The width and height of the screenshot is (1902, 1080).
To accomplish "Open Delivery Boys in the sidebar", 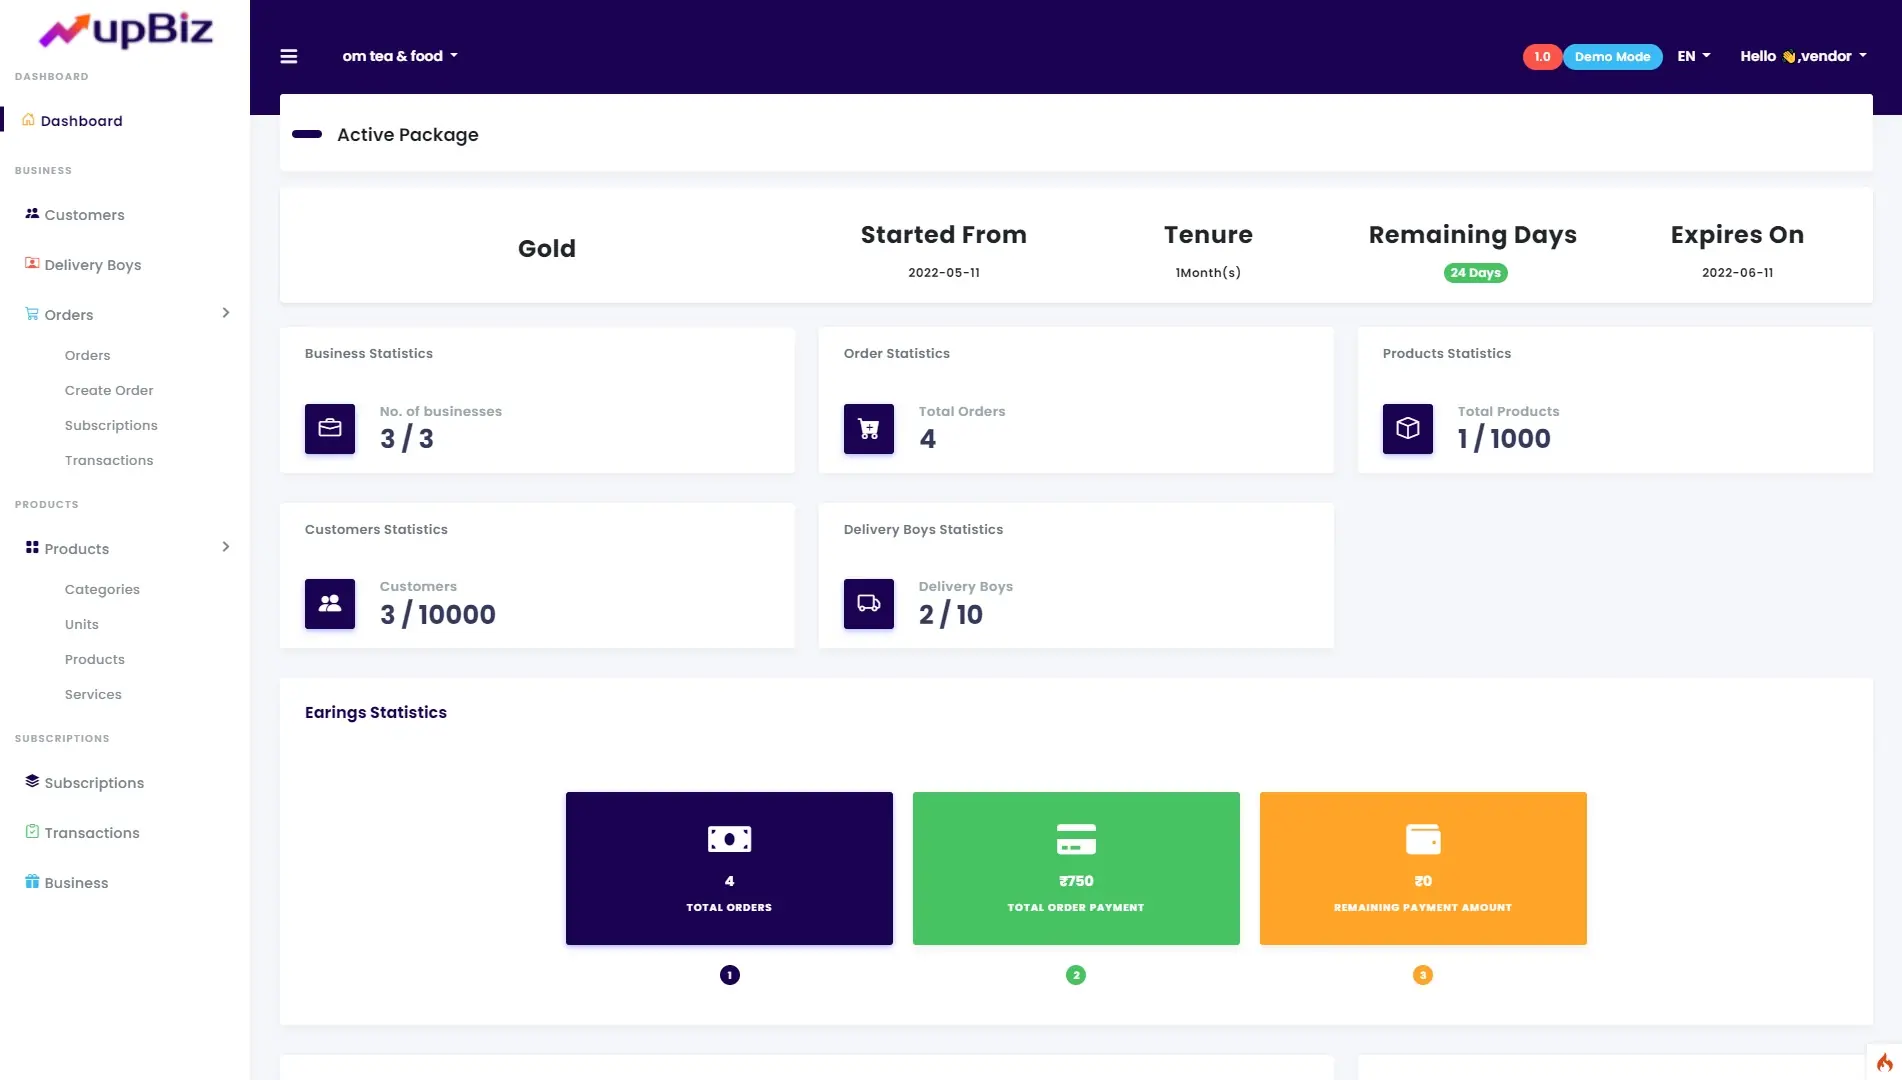I will coord(92,265).
